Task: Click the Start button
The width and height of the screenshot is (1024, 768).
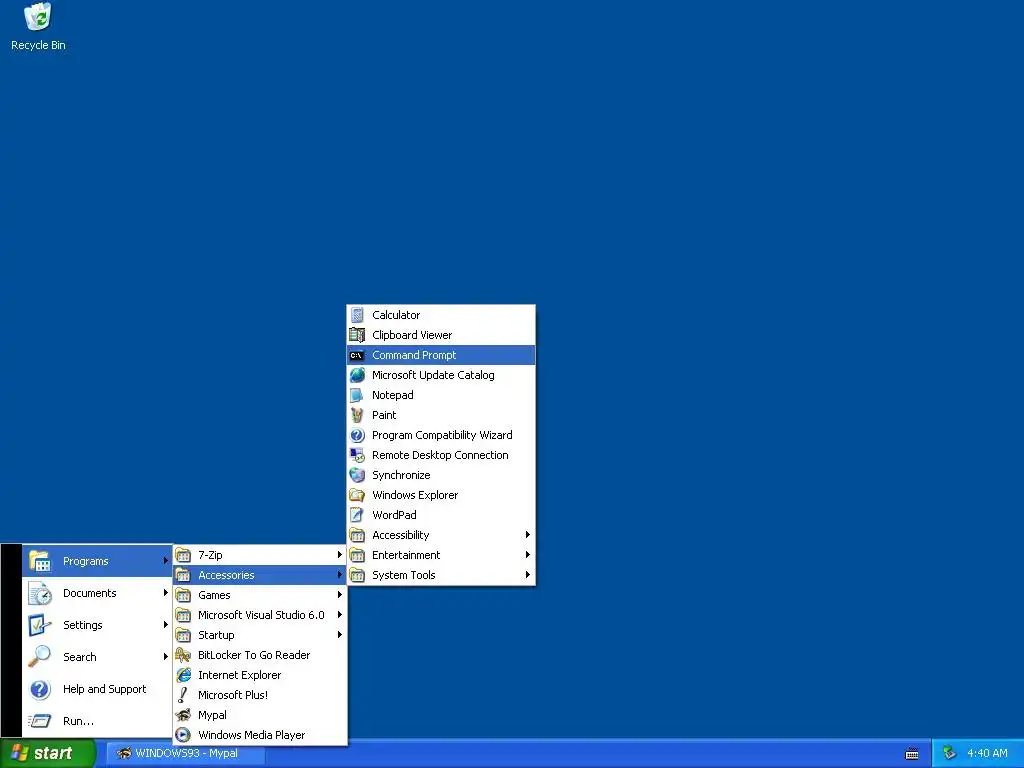Action: point(48,754)
